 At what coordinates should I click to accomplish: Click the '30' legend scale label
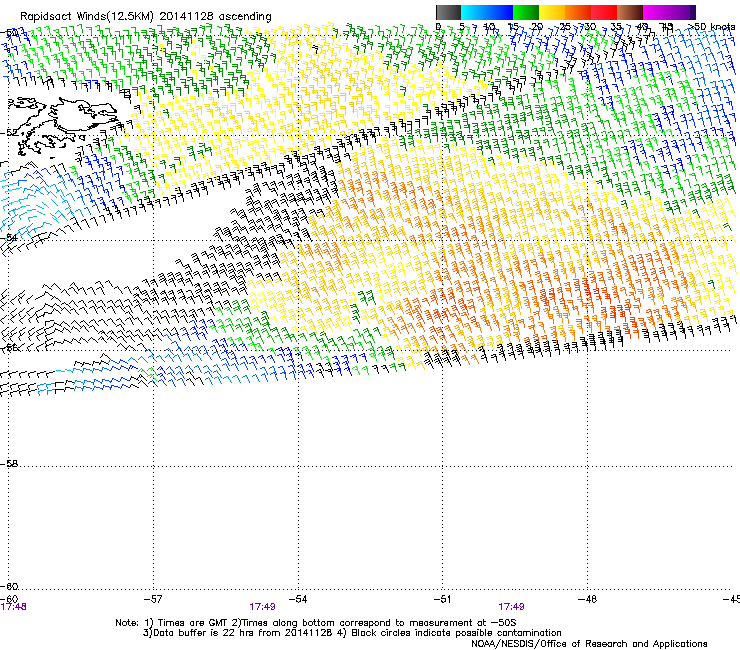(590, 27)
